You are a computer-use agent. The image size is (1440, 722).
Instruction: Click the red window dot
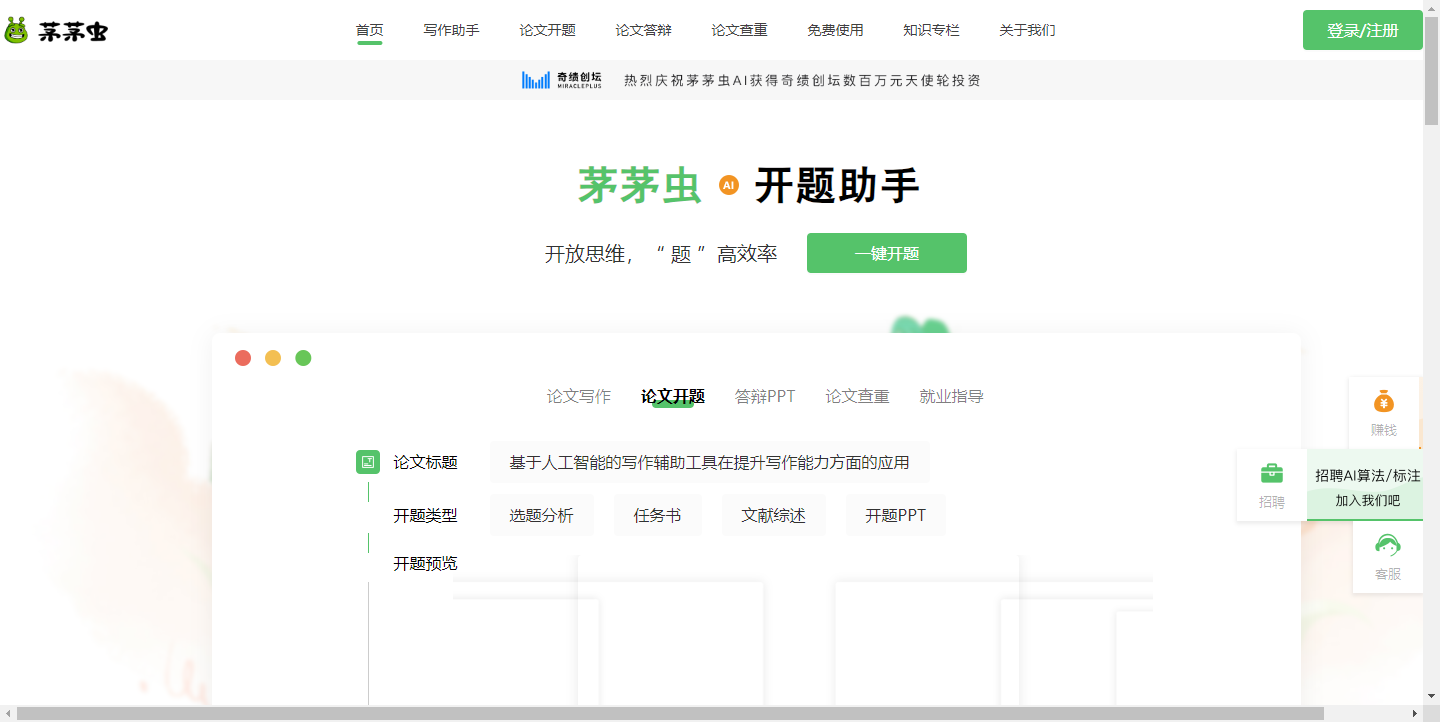[x=243, y=358]
